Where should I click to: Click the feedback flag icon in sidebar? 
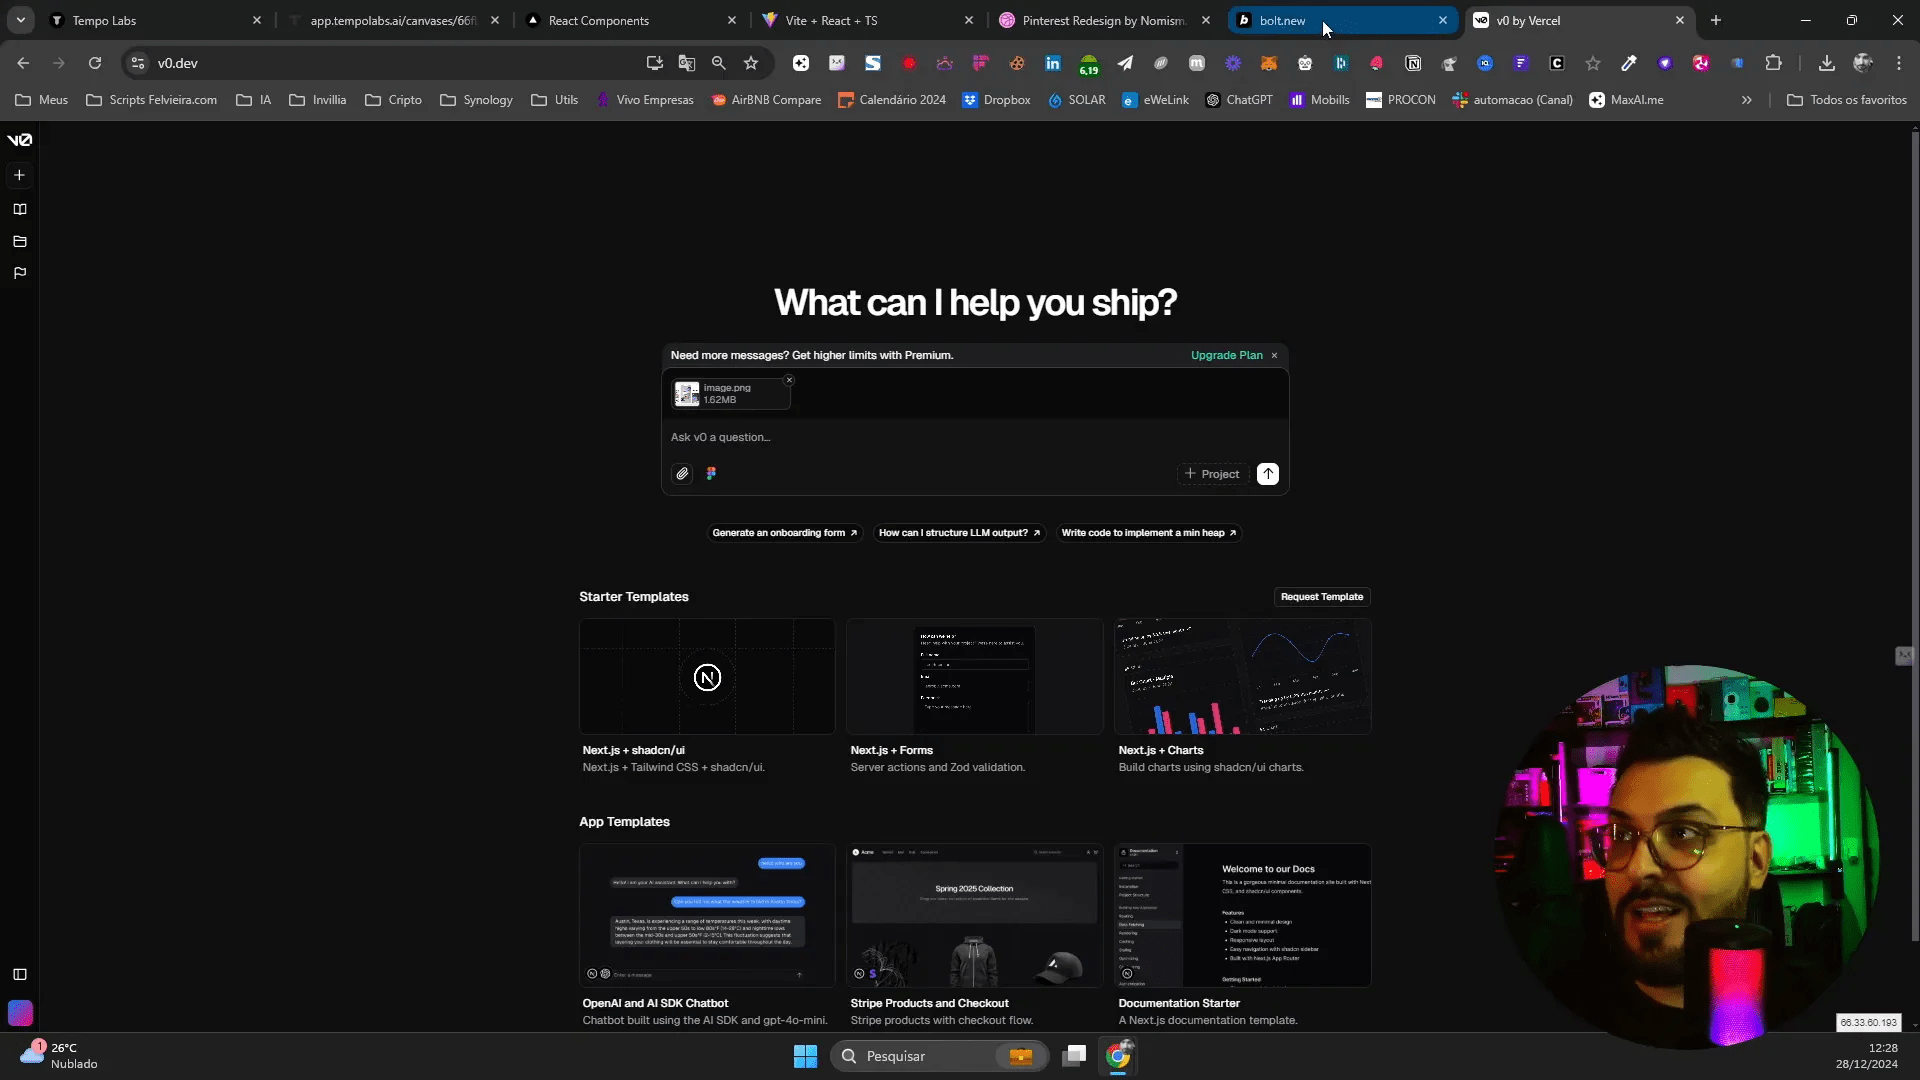(x=19, y=273)
